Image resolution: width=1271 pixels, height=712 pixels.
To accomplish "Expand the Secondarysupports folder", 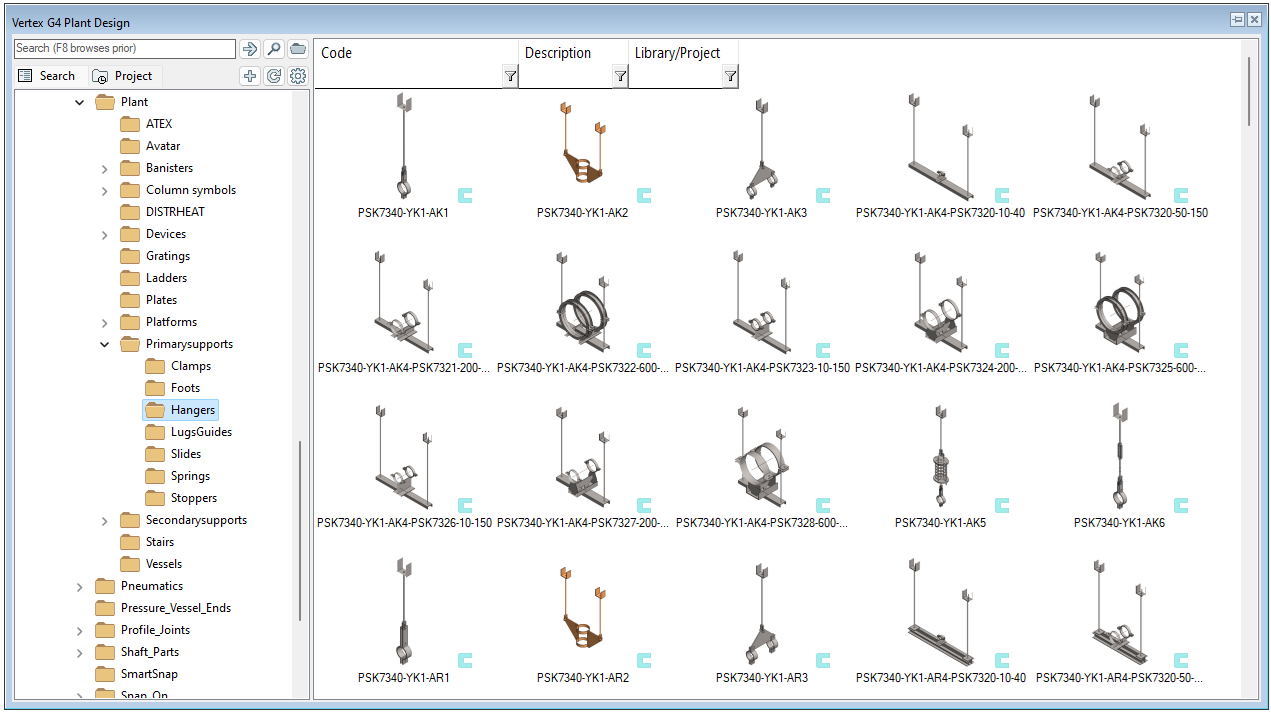I will pyautogui.click(x=105, y=520).
